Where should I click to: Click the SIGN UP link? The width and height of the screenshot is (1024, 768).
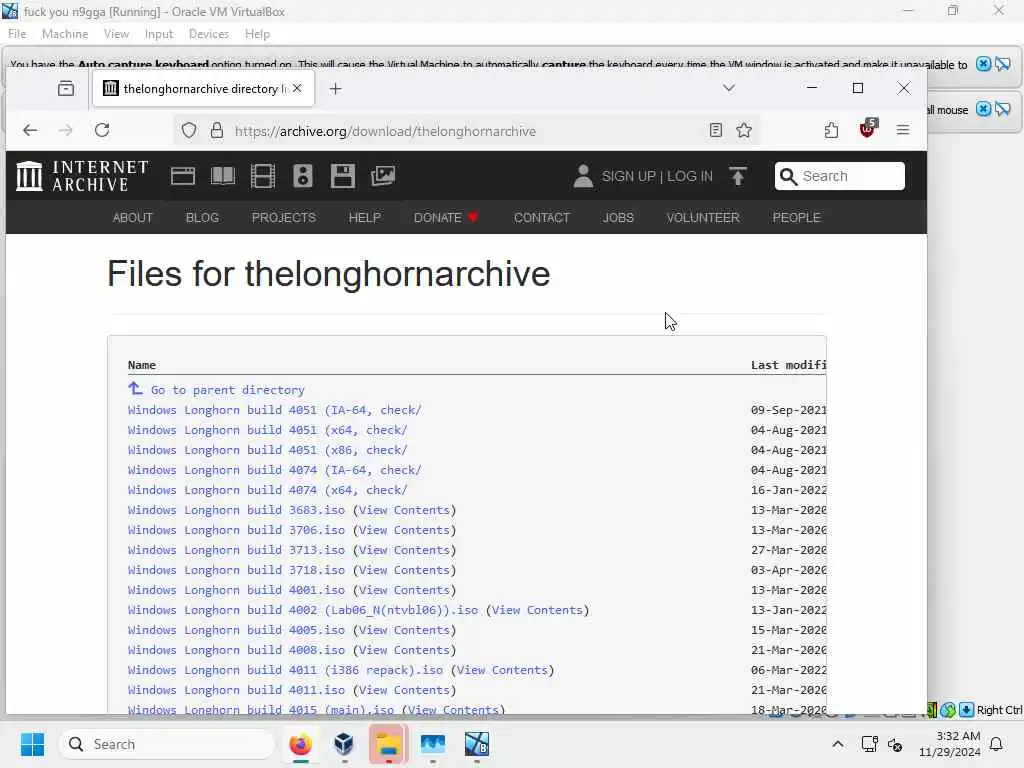click(628, 176)
